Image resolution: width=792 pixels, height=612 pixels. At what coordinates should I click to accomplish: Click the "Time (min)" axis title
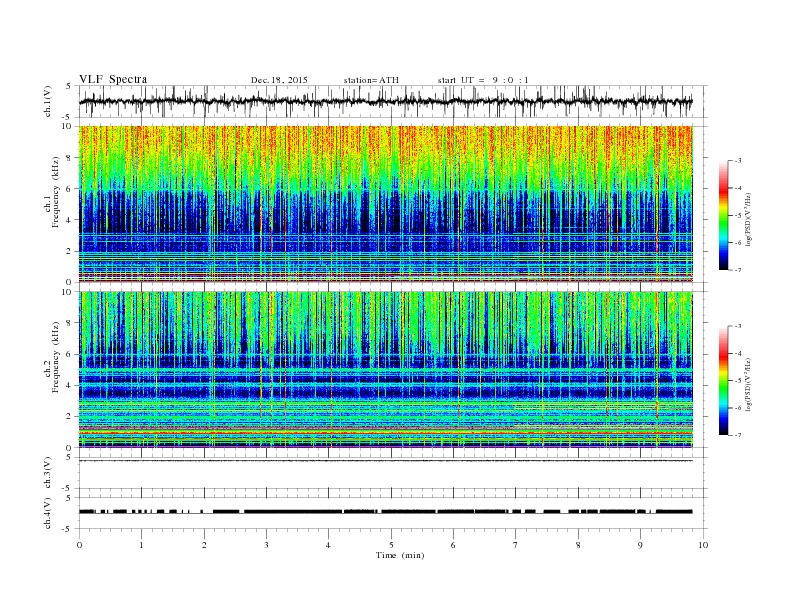[400, 555]
